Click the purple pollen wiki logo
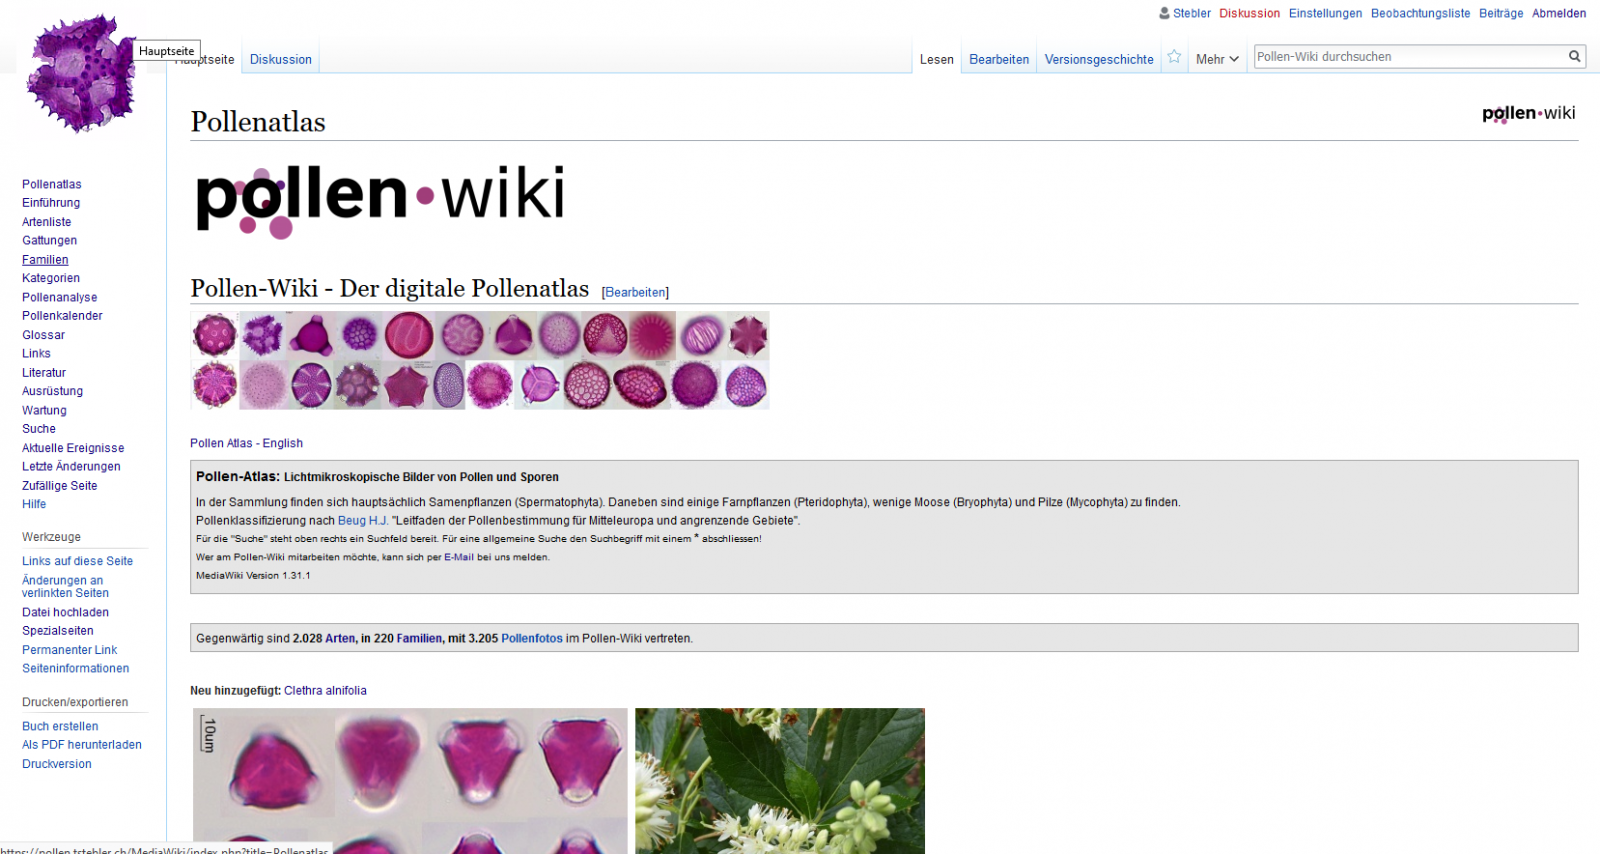This screenshot has width=1600, height=854. coord(81,73)
